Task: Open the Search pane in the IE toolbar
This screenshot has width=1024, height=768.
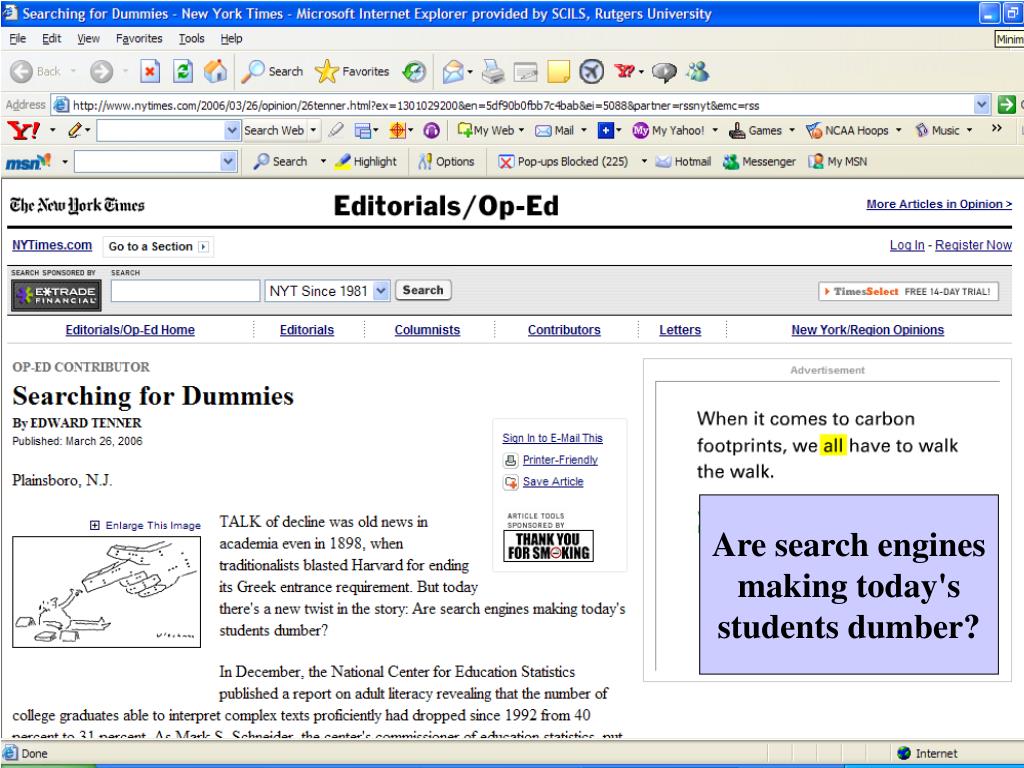Action: (x=272, y=71)
